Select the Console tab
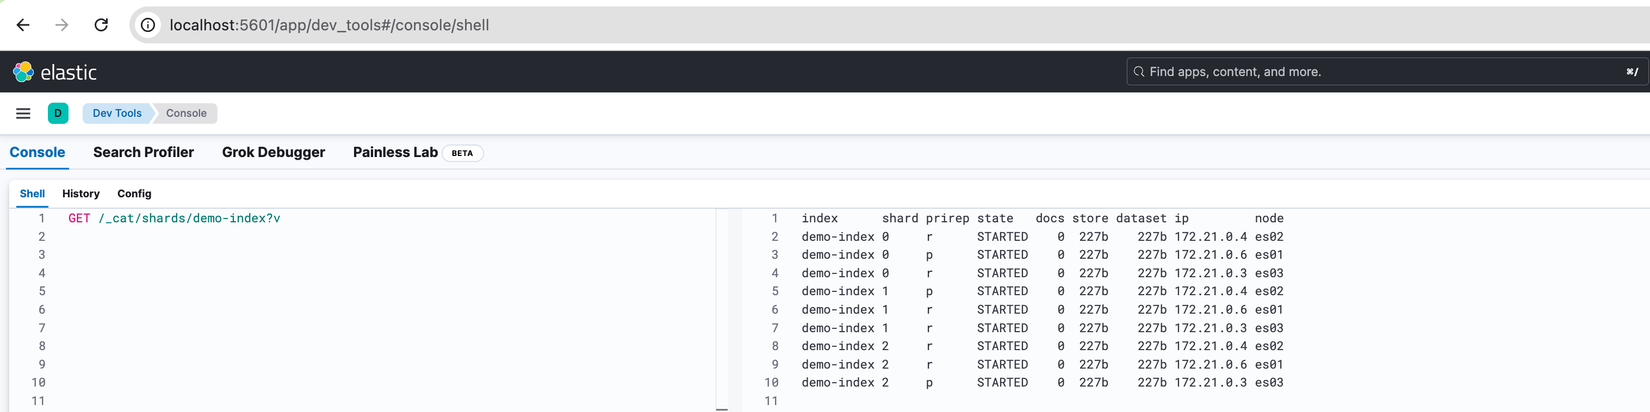The width and height of the screenshot is (1650, 412). point(37,153)
